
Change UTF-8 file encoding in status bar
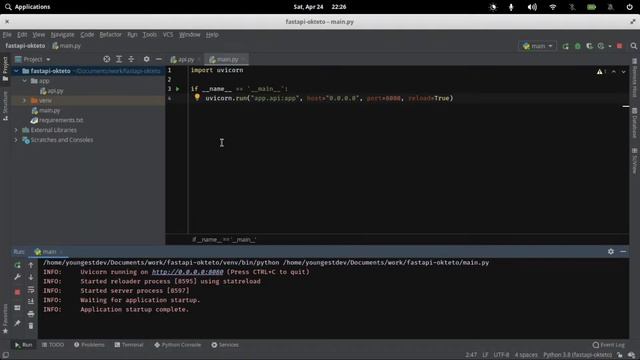pyautogui.click(x=501, y=355)
